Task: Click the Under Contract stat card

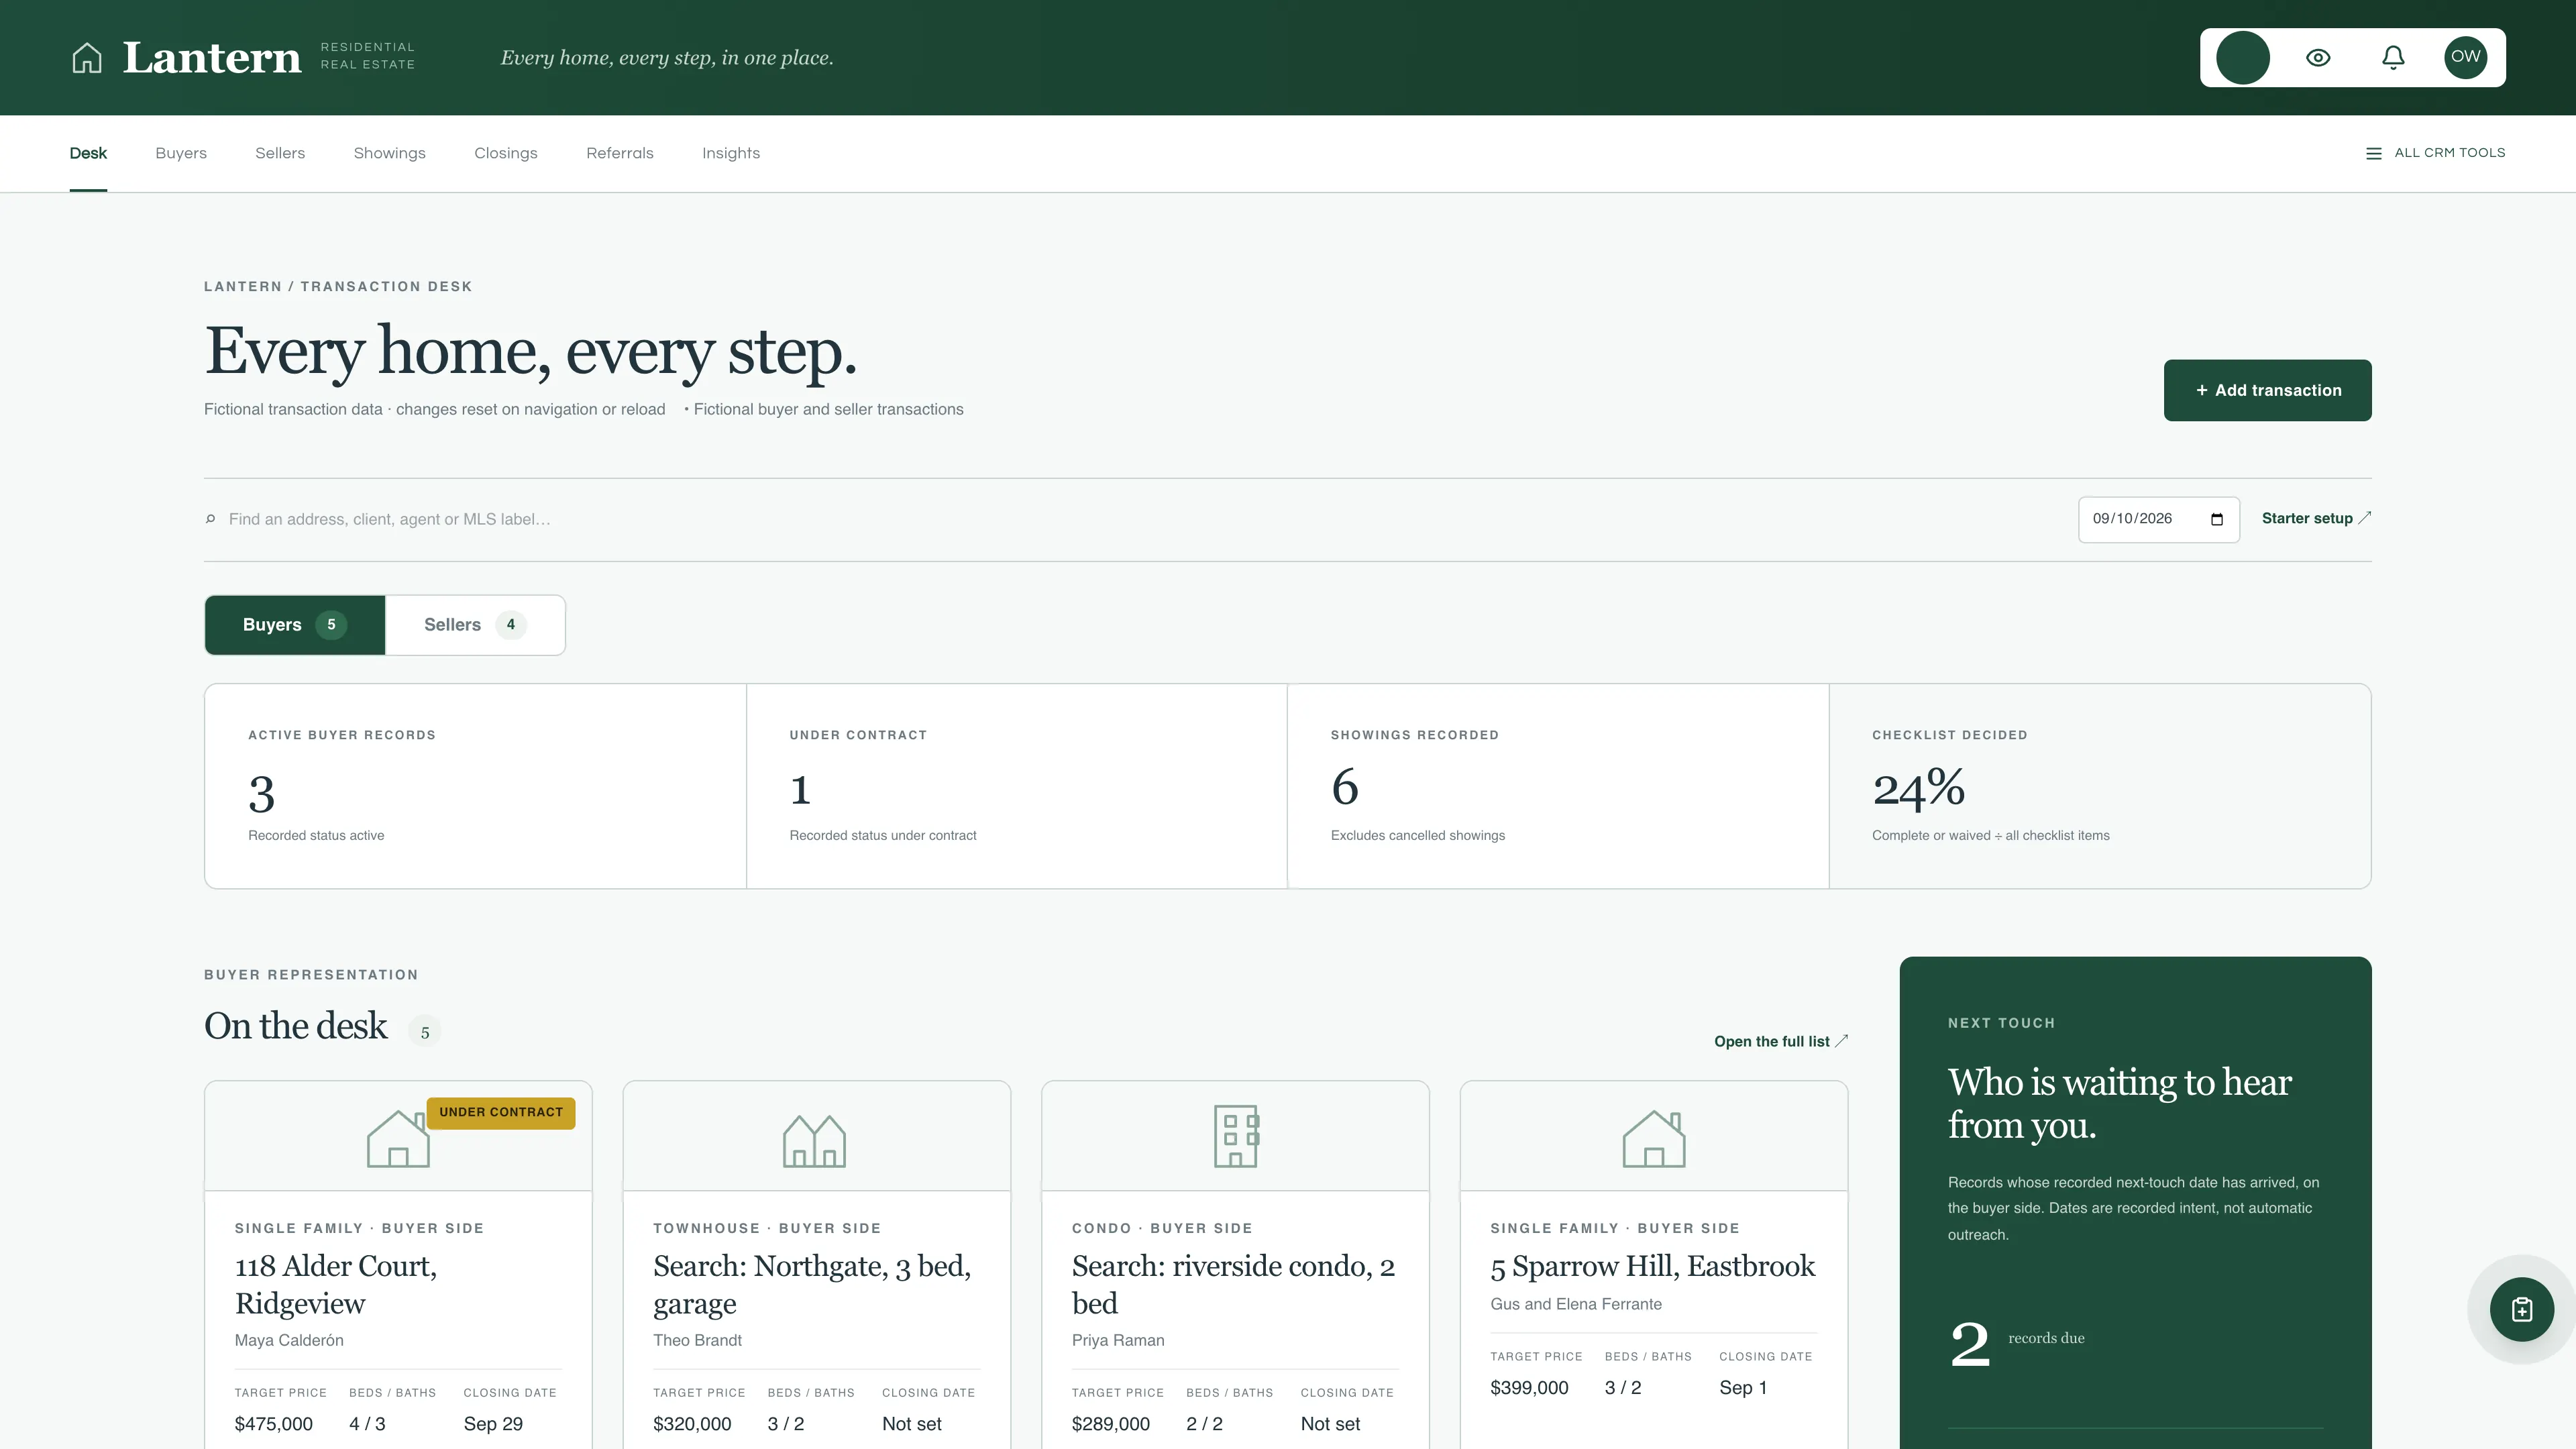Action: point(1016,786)
